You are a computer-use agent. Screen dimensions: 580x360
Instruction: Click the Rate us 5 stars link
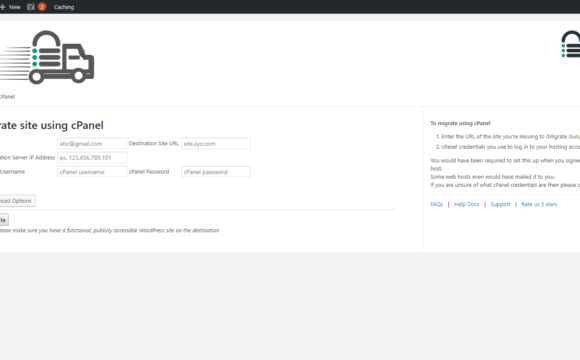(x=539, y=204)
